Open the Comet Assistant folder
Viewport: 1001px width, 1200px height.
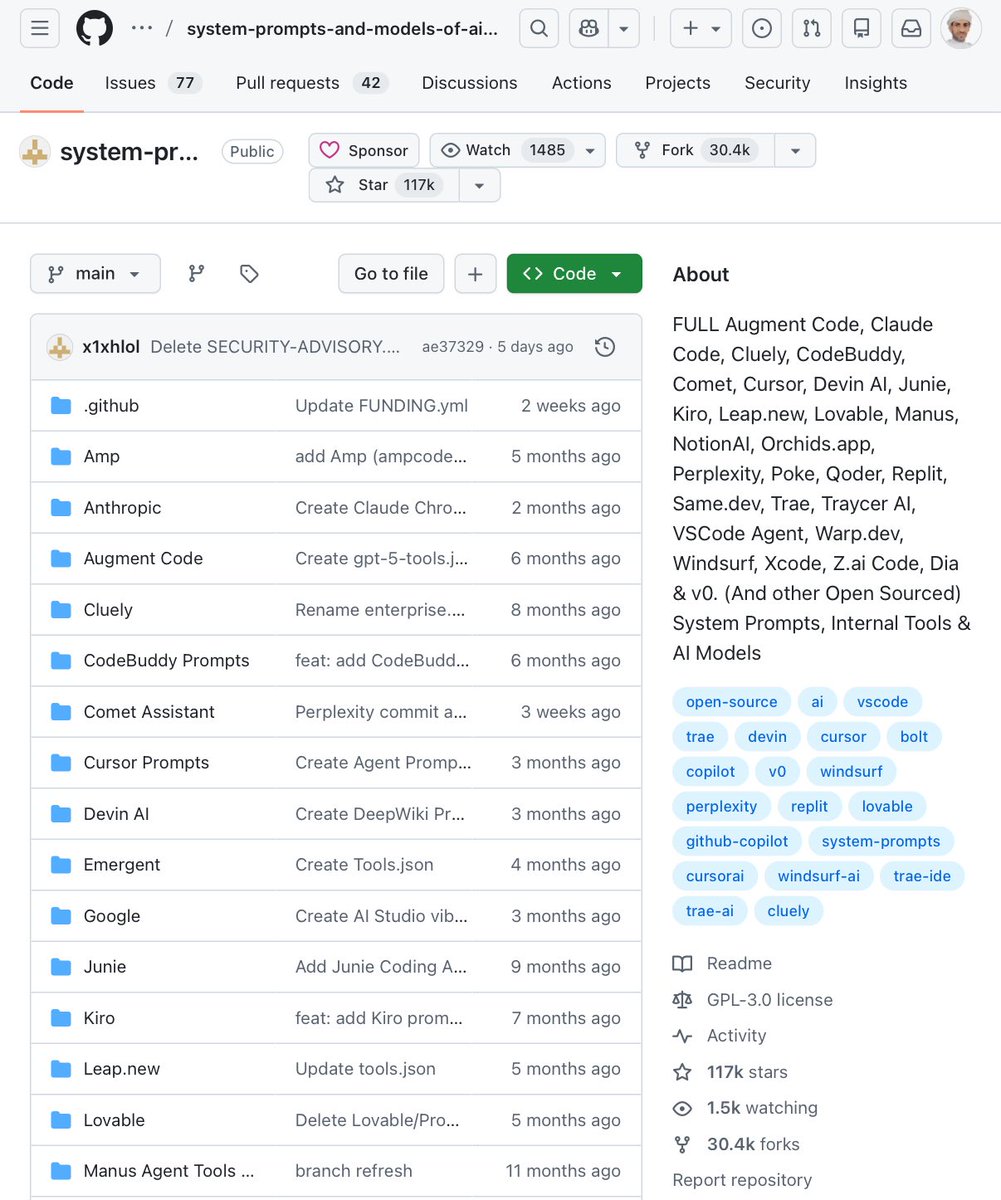149,711
